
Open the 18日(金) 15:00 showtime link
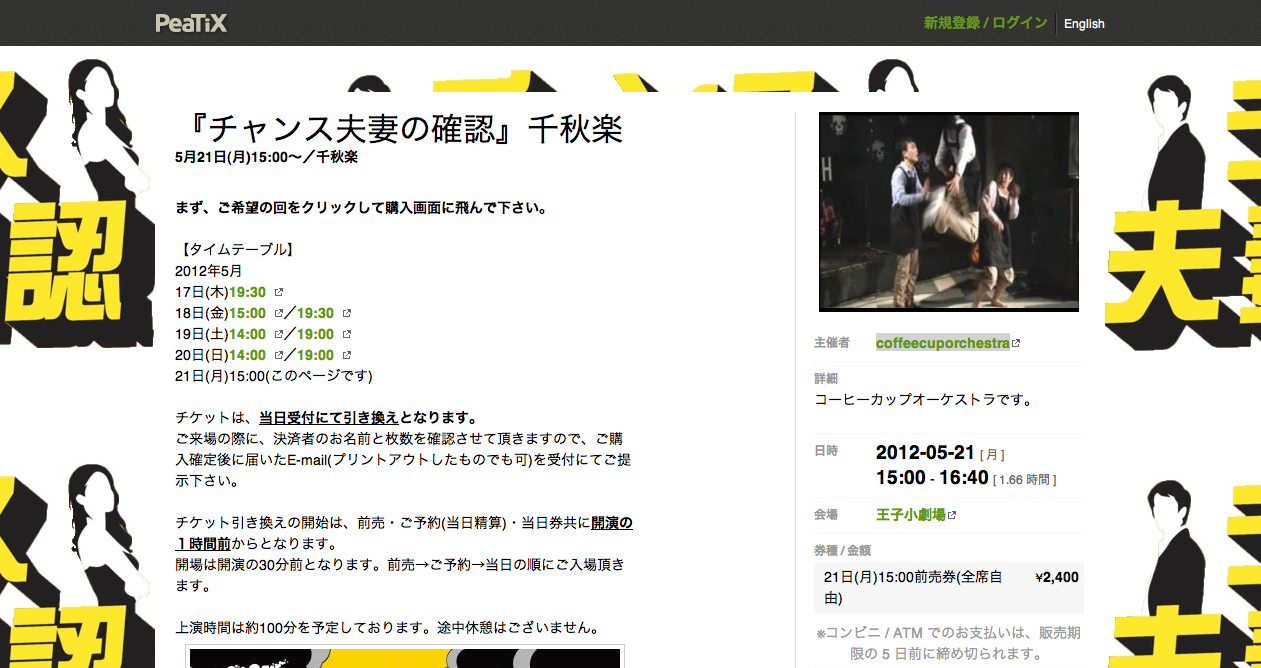tap(247, 313)
